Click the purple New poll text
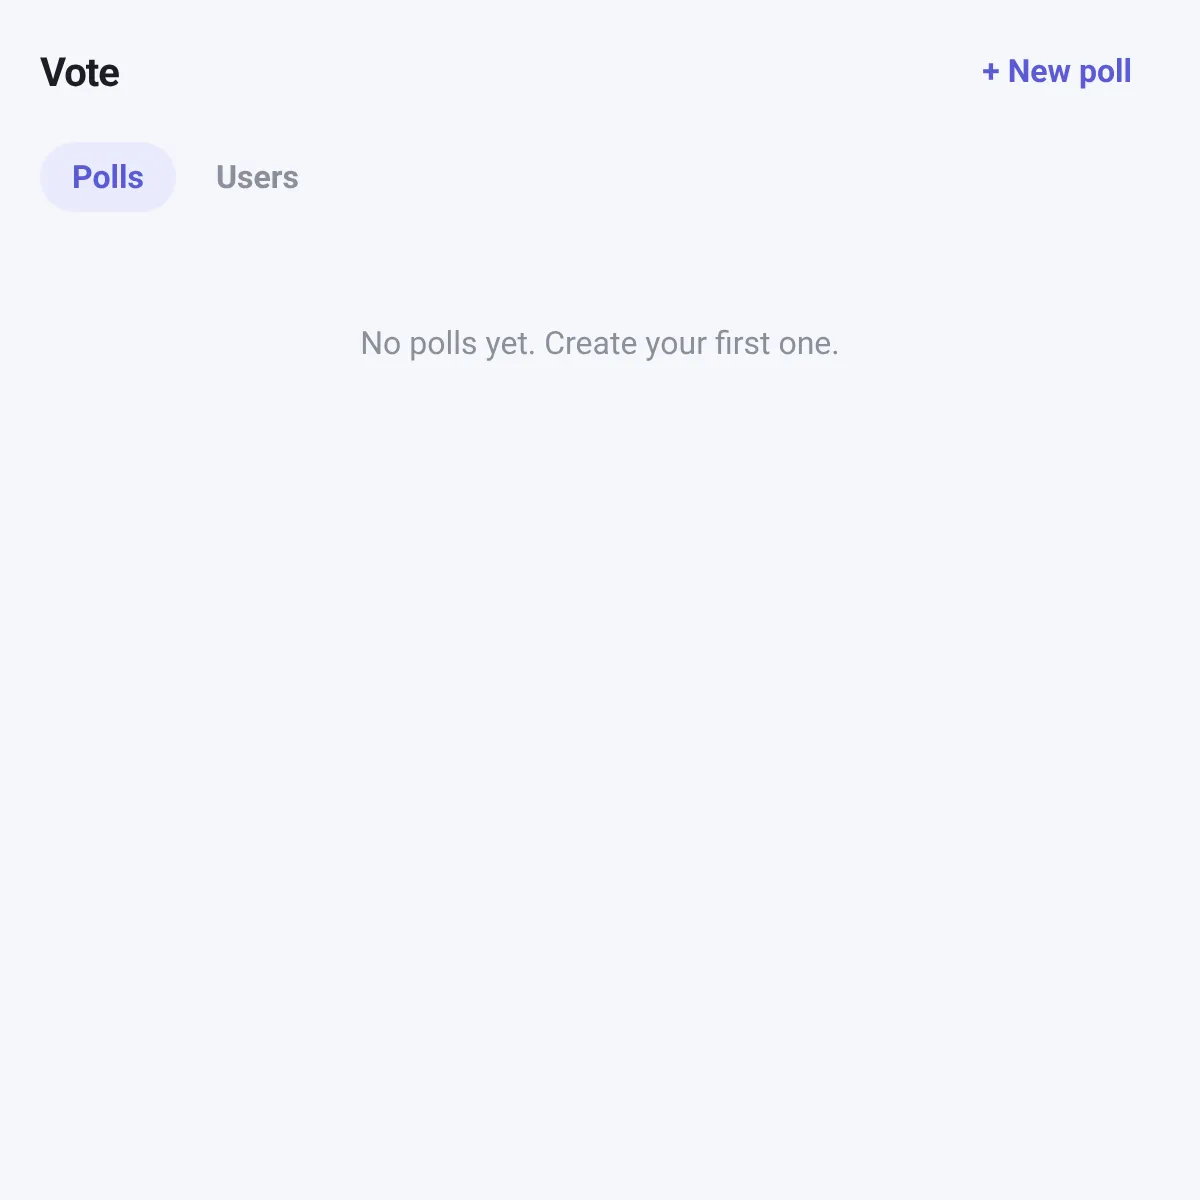1200x1200 pixels. click(x=1069, y=72)
